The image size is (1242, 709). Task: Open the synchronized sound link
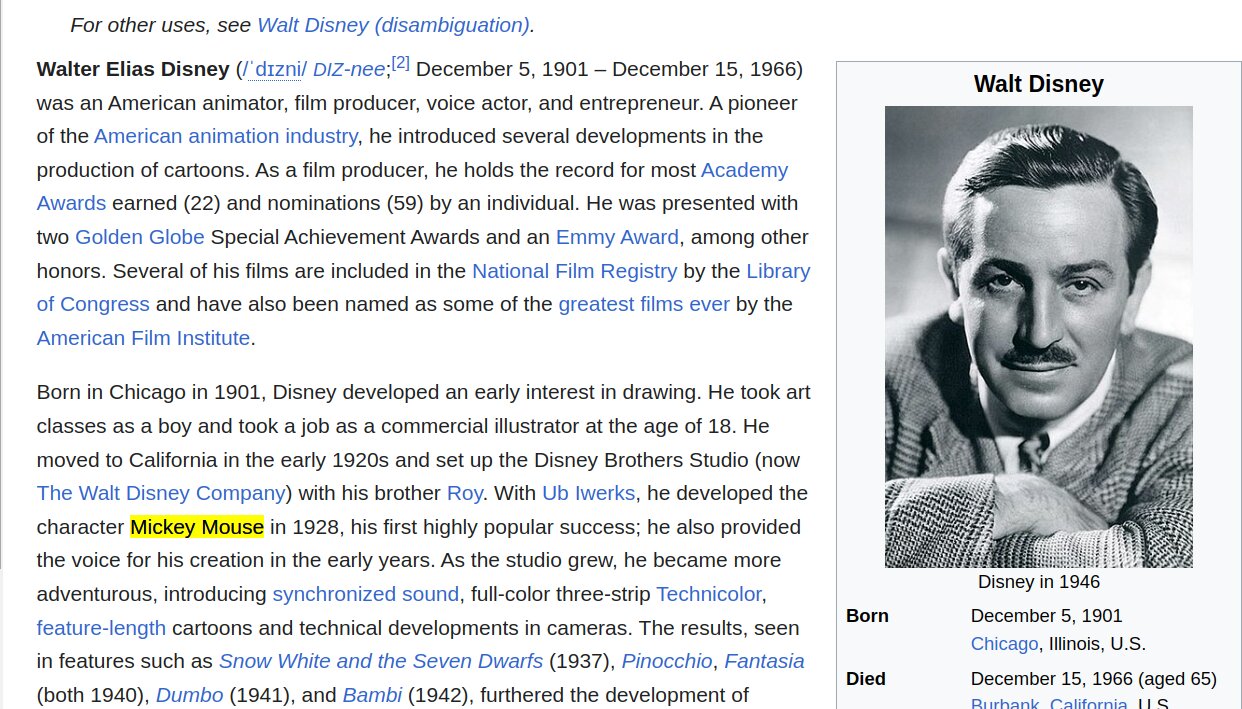coord(365,594)
